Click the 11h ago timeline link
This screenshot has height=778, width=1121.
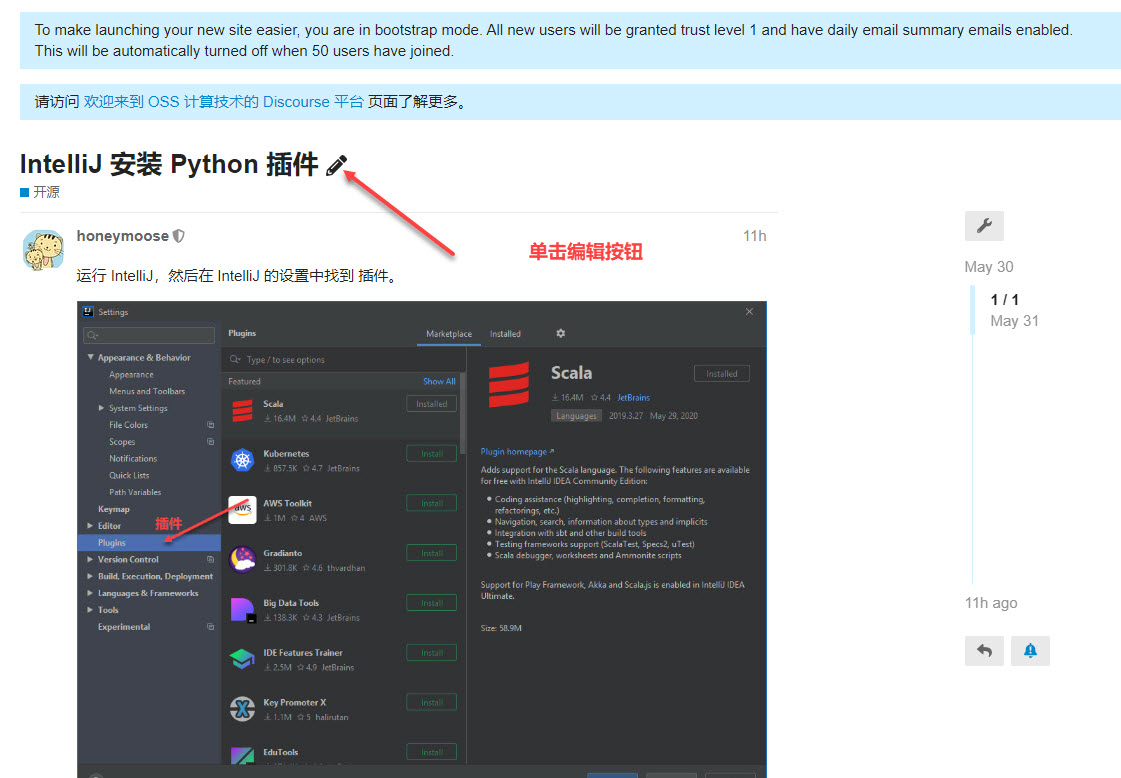tap(991, 603)
